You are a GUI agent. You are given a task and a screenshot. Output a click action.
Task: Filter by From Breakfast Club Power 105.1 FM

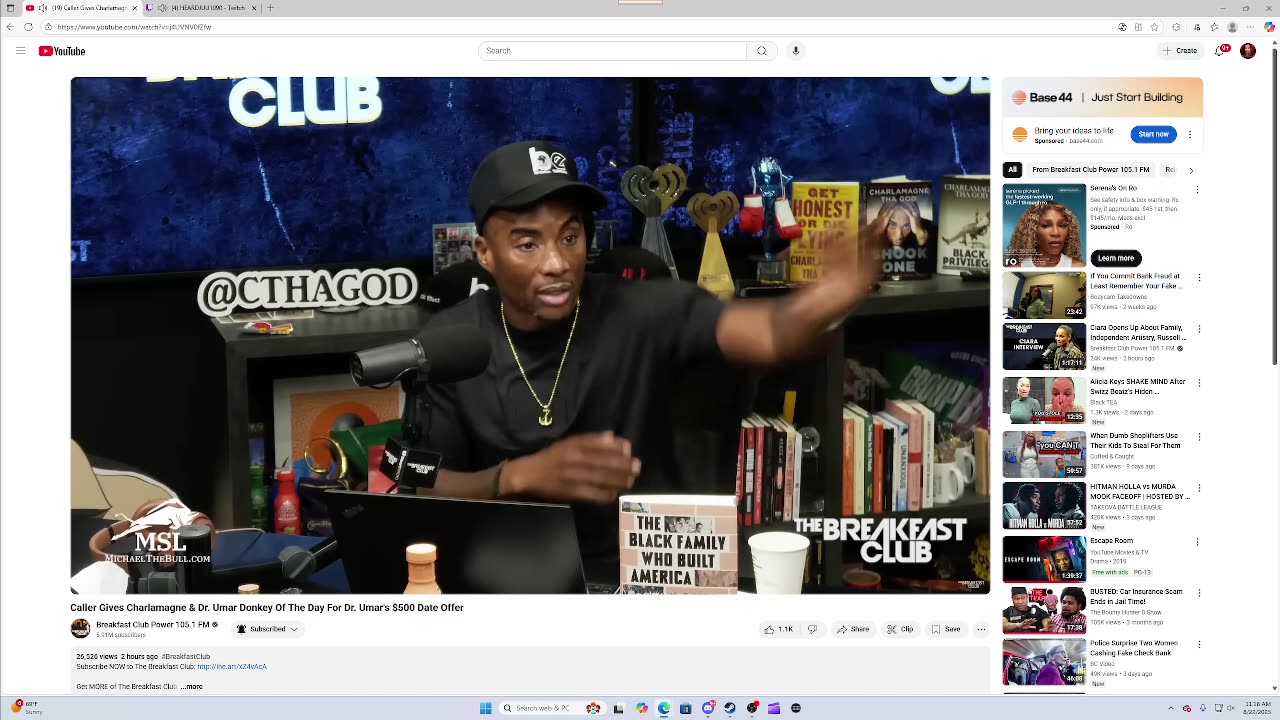click(x=1090, y=170)
